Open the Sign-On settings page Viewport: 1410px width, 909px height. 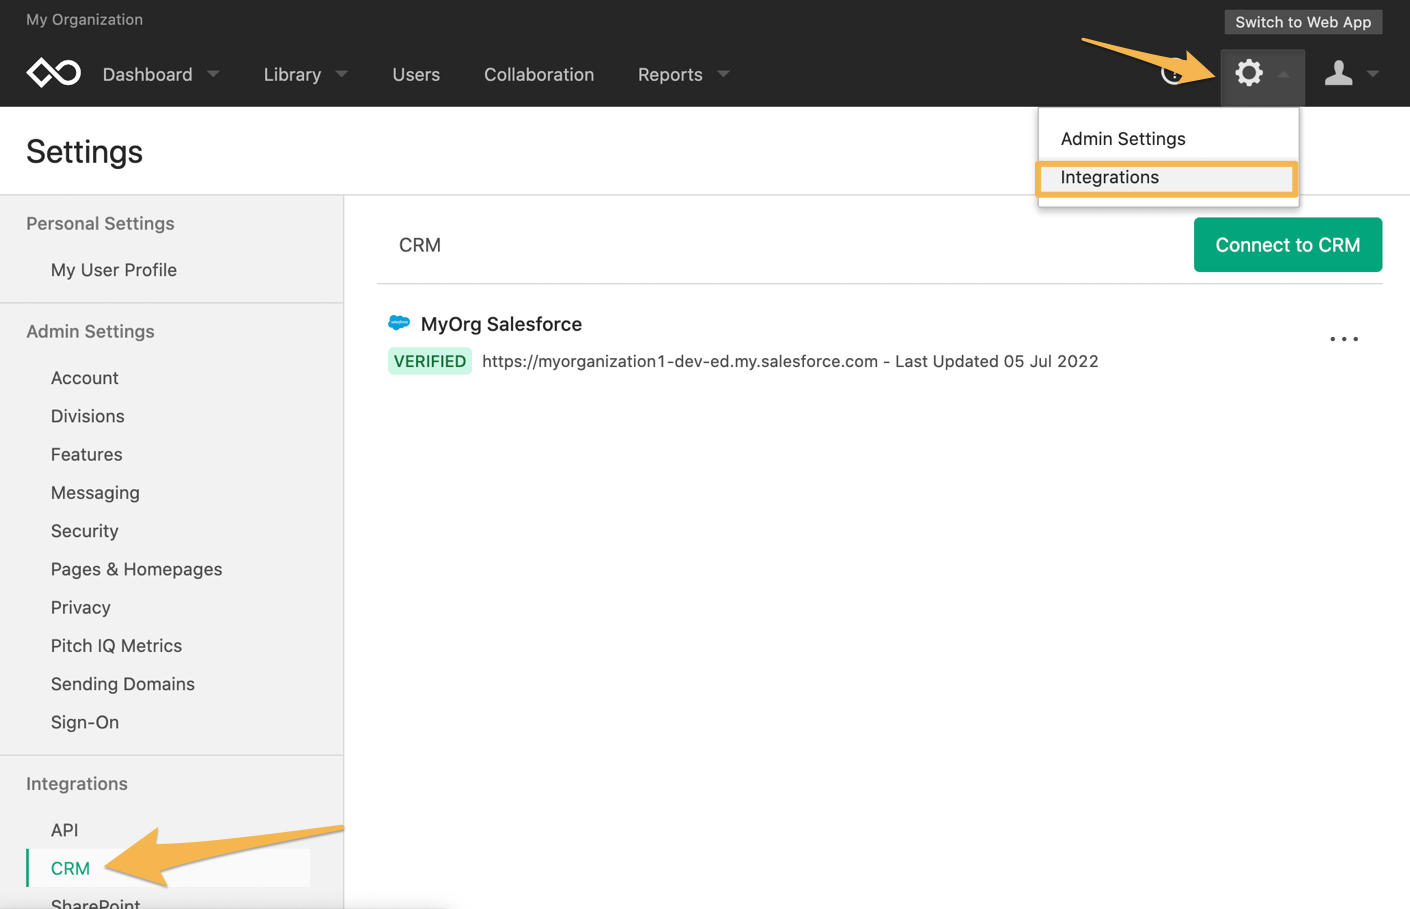pos(85,722)
